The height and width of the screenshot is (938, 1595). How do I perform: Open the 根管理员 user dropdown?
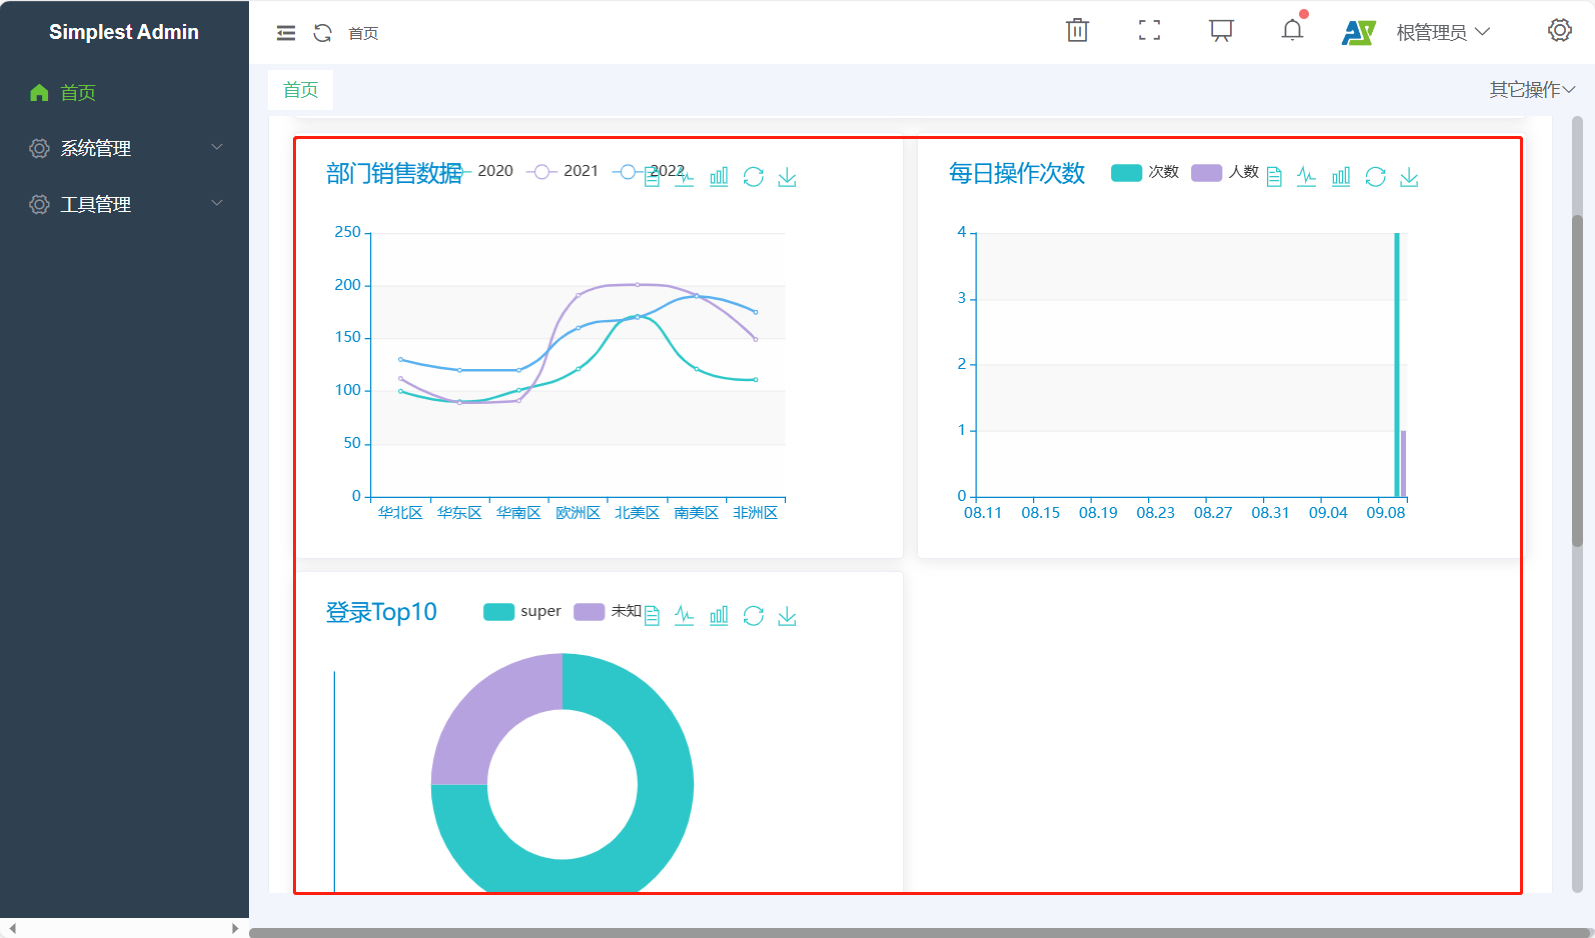1442,33
